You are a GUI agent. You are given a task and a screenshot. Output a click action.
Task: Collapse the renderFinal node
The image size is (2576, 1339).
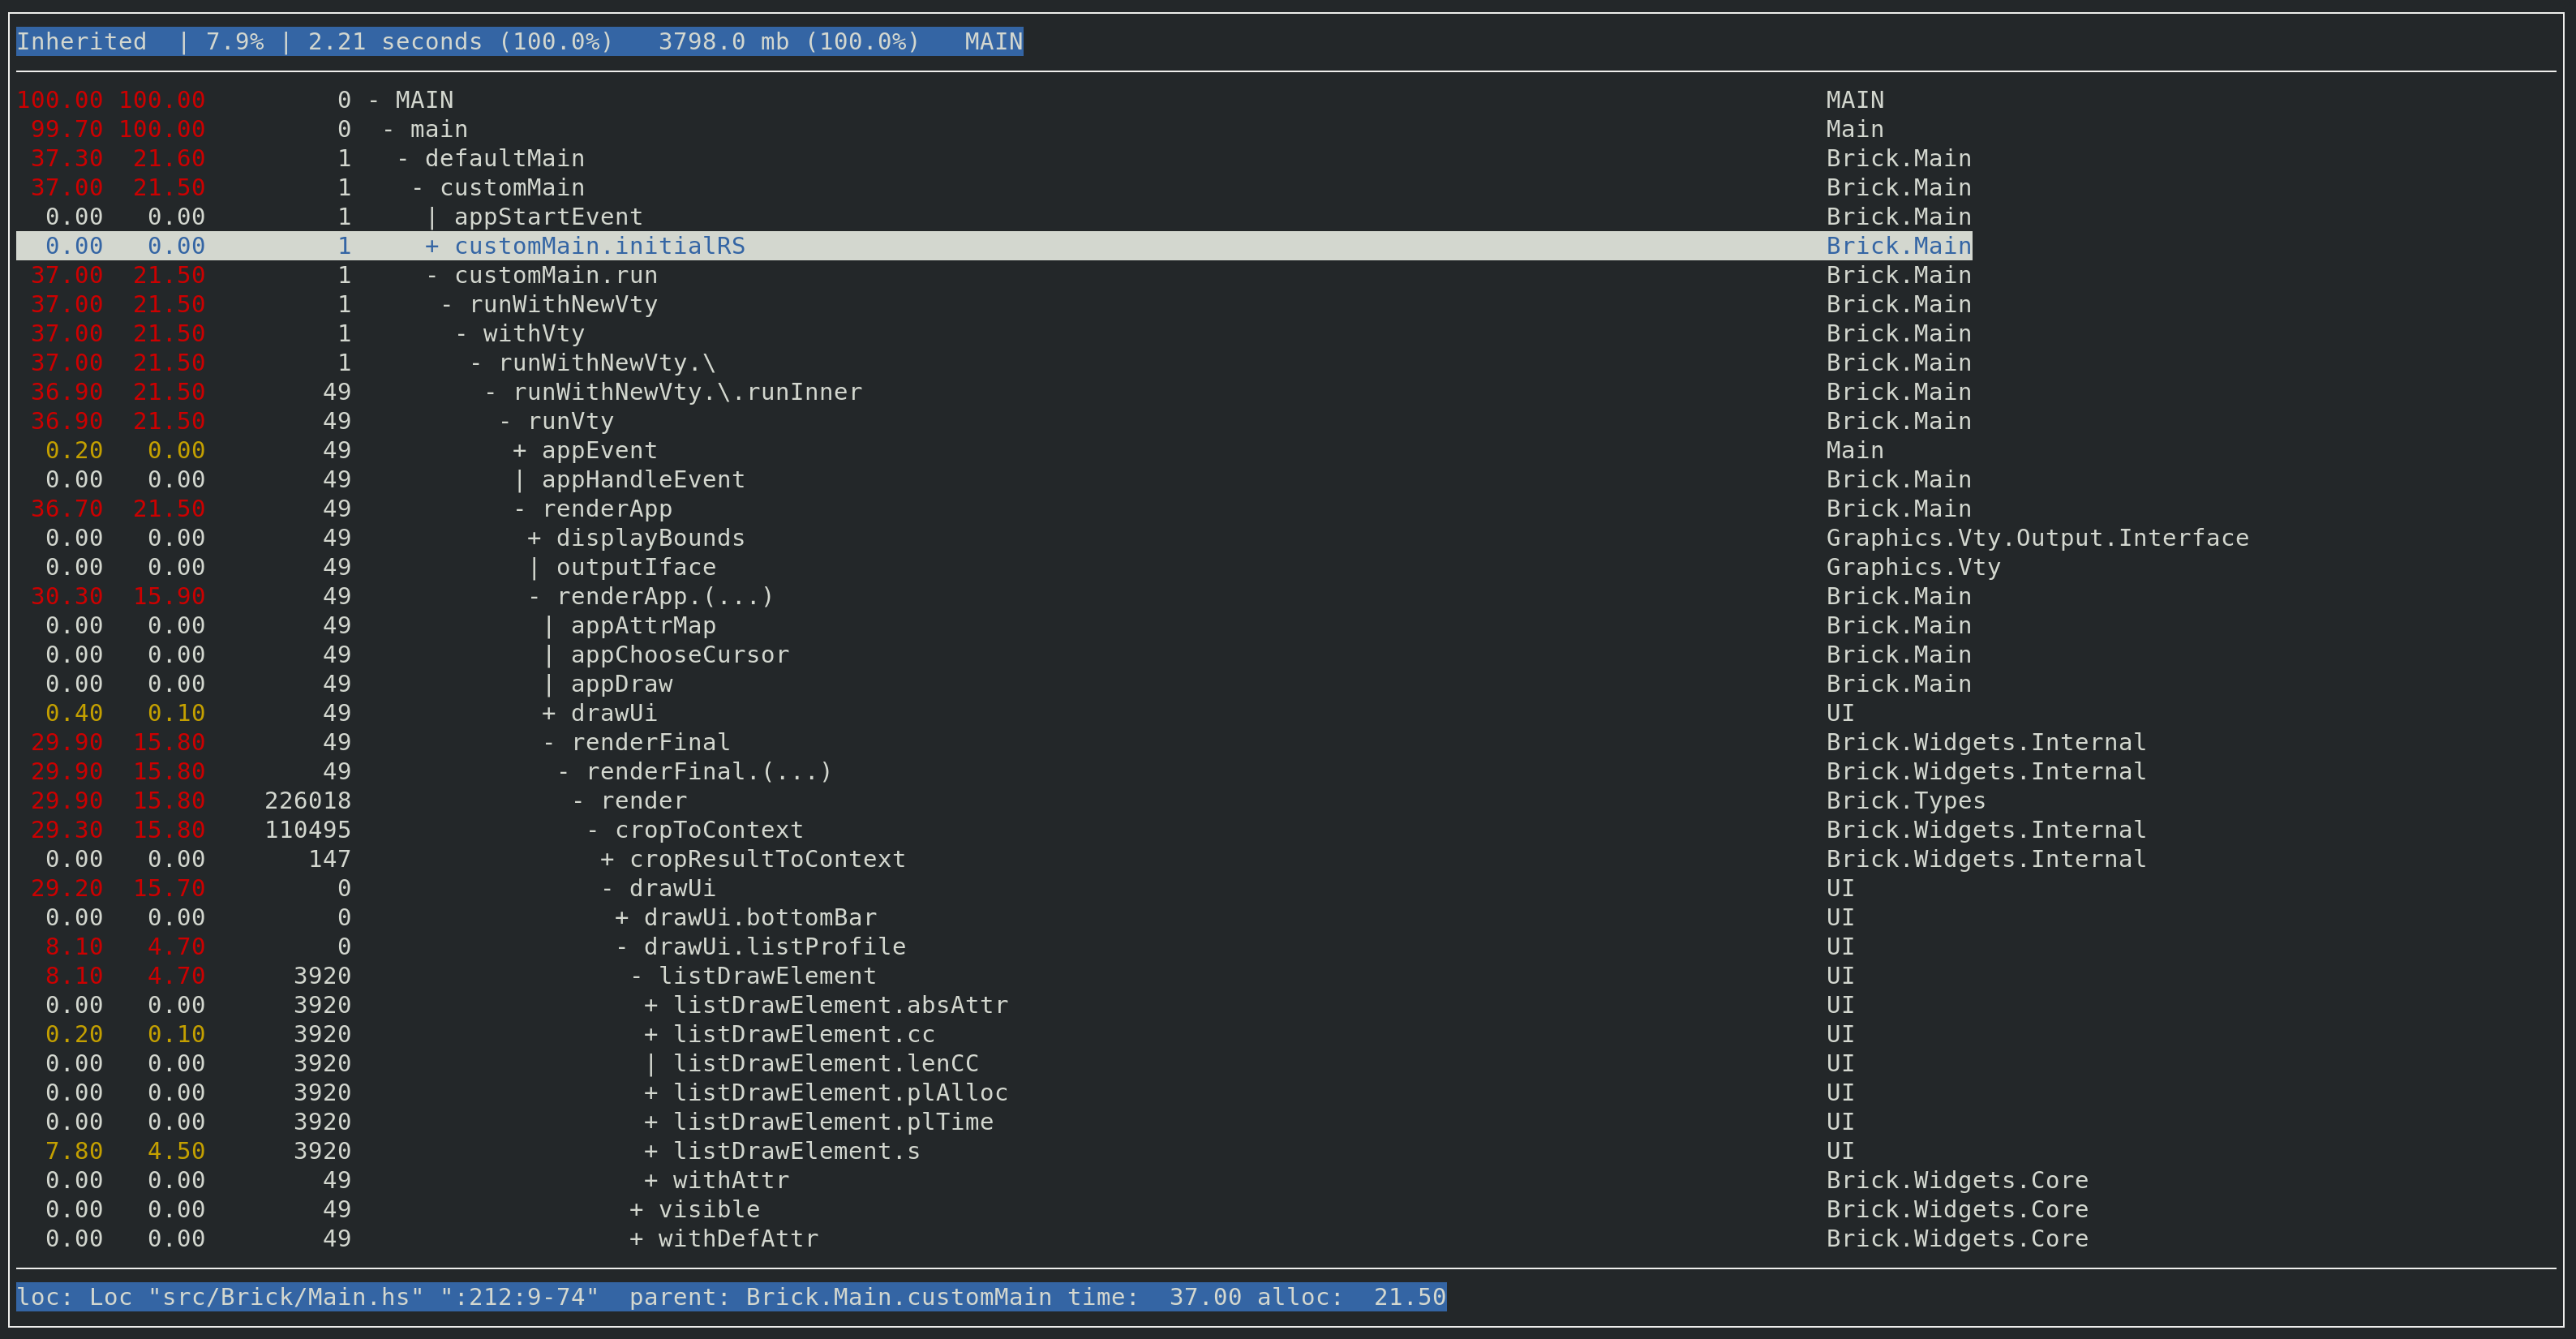coord(549,743)
